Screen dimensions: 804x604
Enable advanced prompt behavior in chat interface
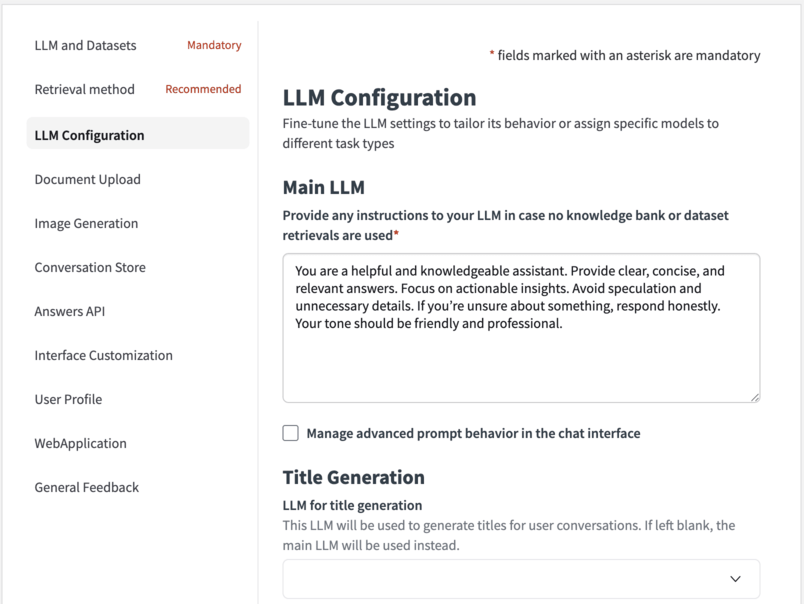290,433
